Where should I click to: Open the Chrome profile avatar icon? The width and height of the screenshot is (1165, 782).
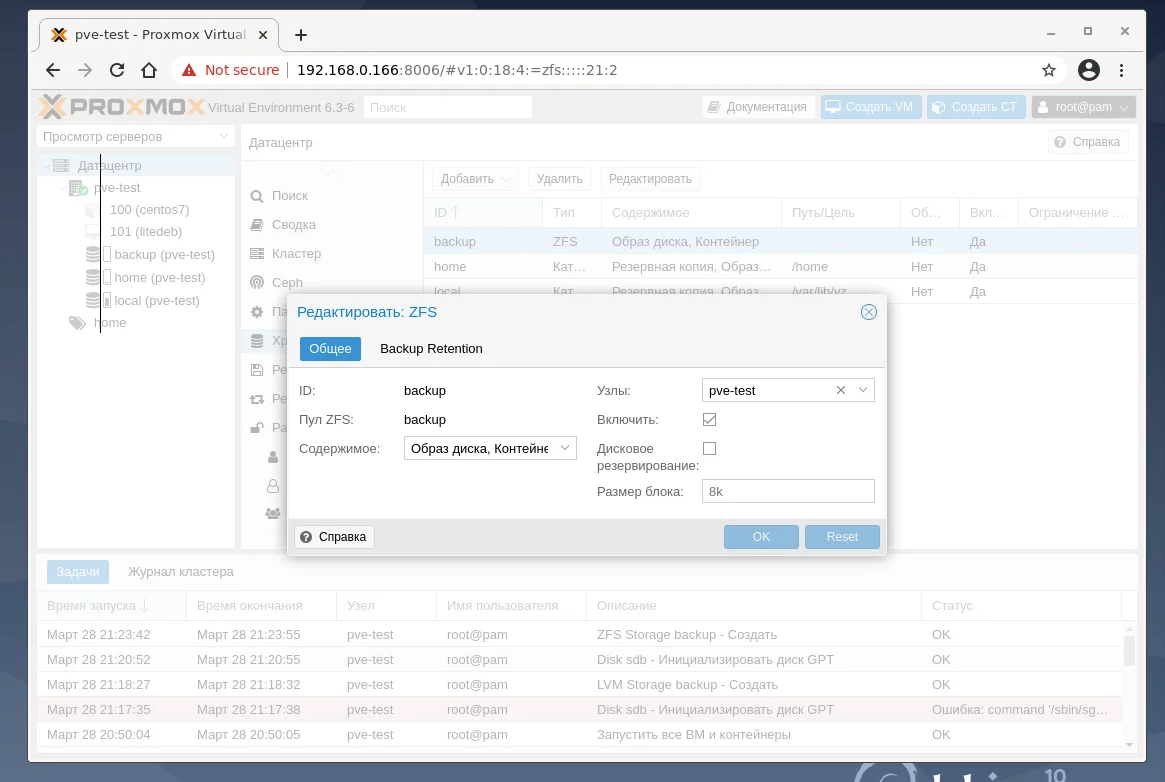pyautogui.click(x=1088, y=70)
